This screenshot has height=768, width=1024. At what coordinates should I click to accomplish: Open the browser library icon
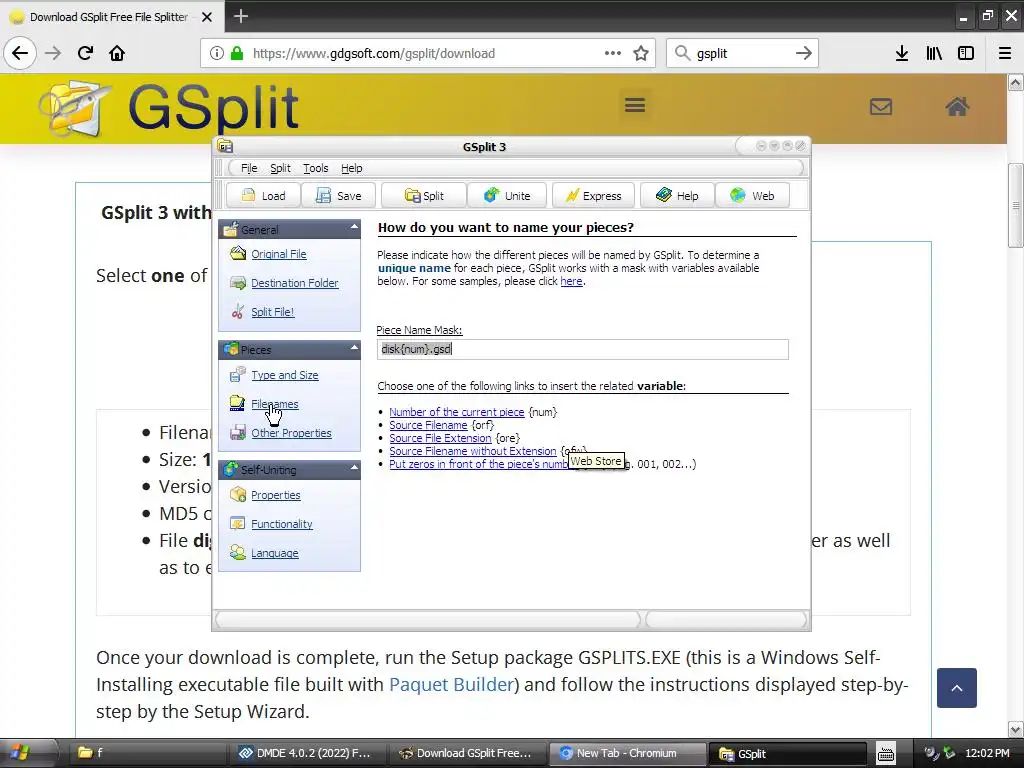[x=934, y=54]
